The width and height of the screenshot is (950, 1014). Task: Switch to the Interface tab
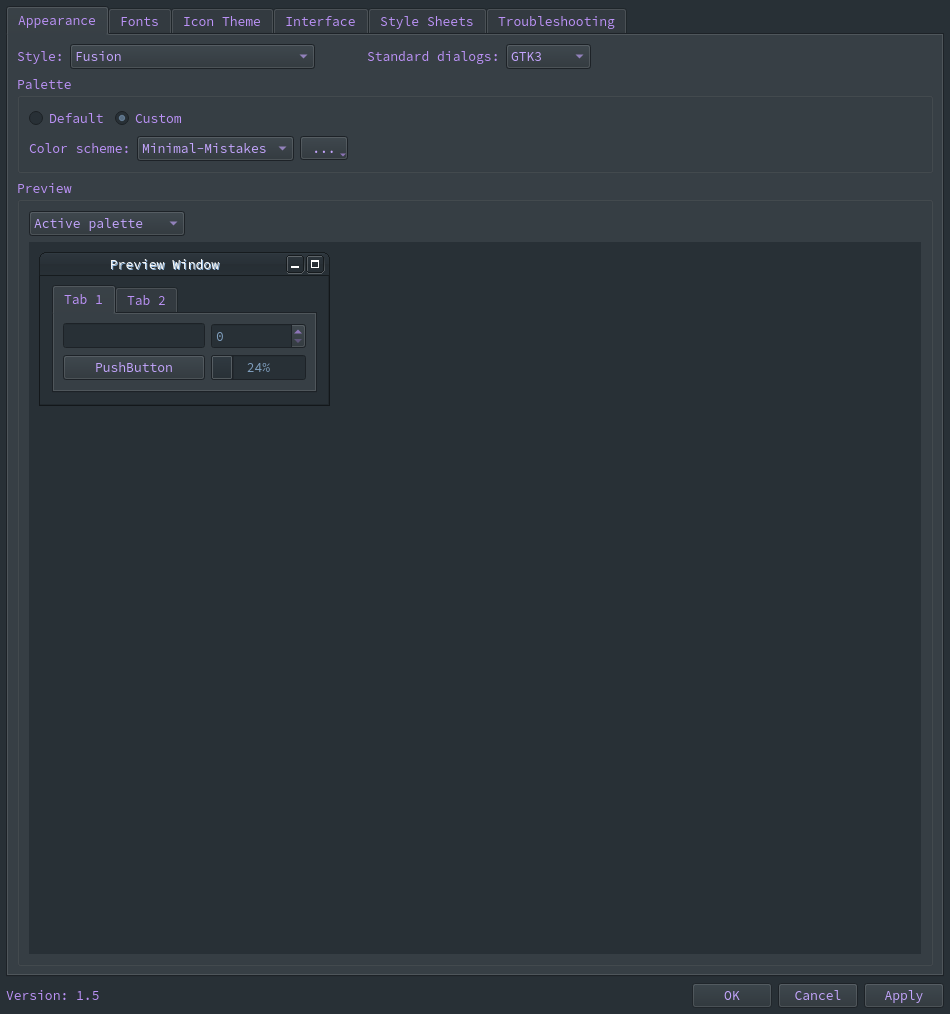tap(320, 21)
